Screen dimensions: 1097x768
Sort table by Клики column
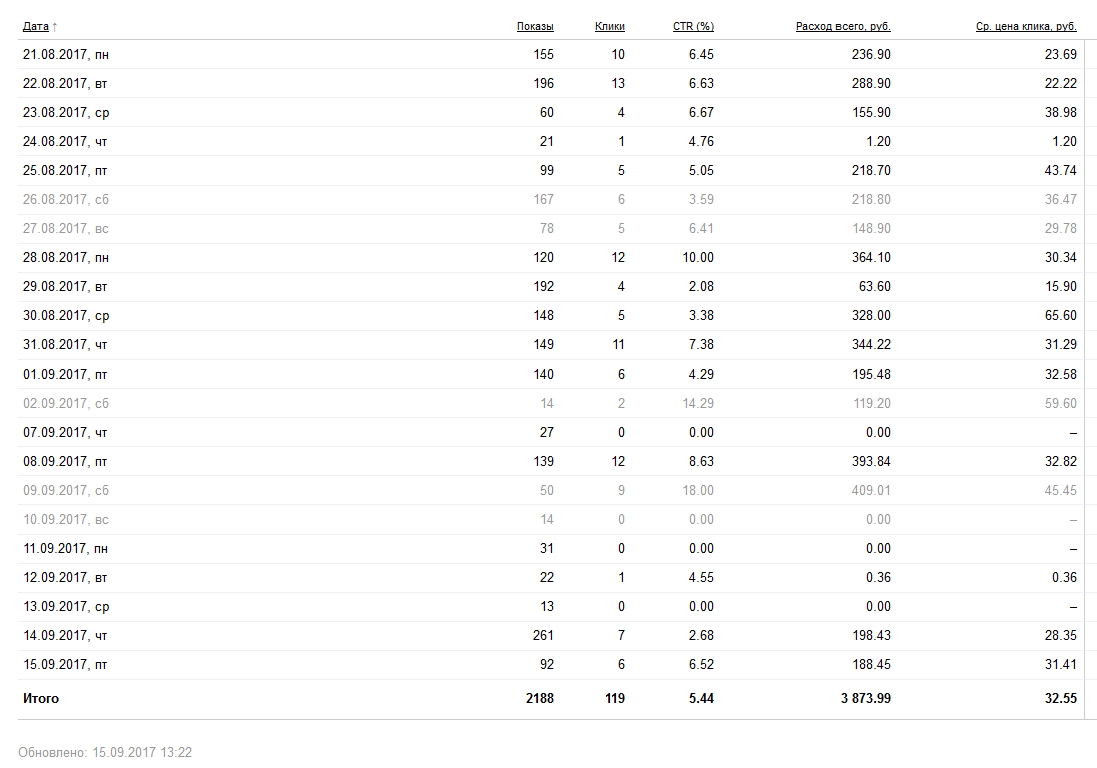point(609,27)
